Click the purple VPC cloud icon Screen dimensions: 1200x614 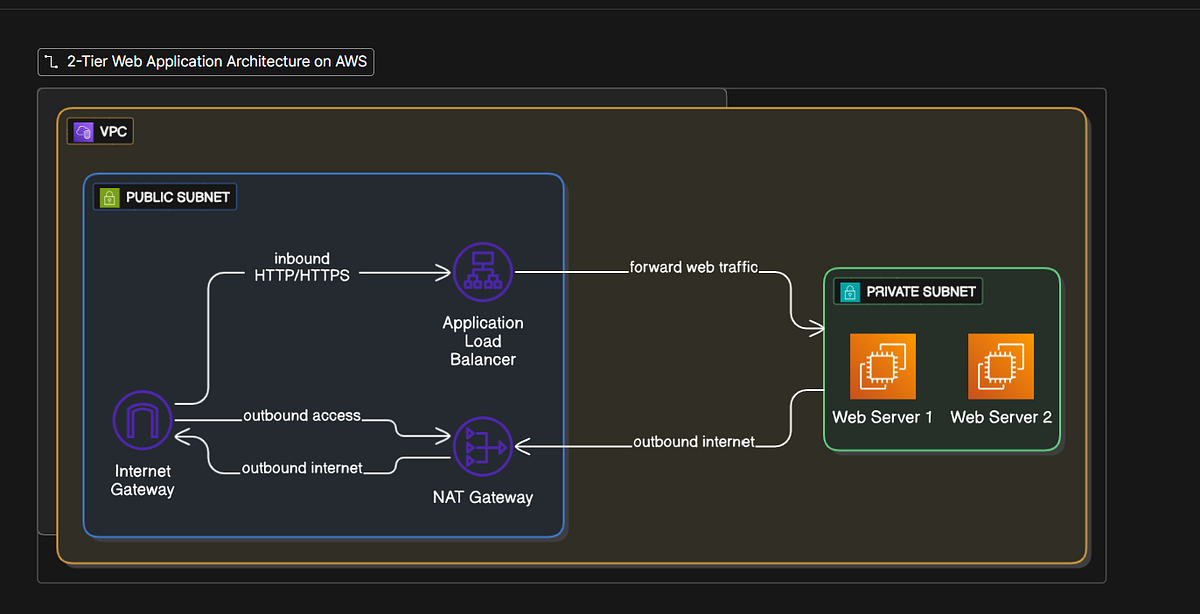[x=83, y=131]
